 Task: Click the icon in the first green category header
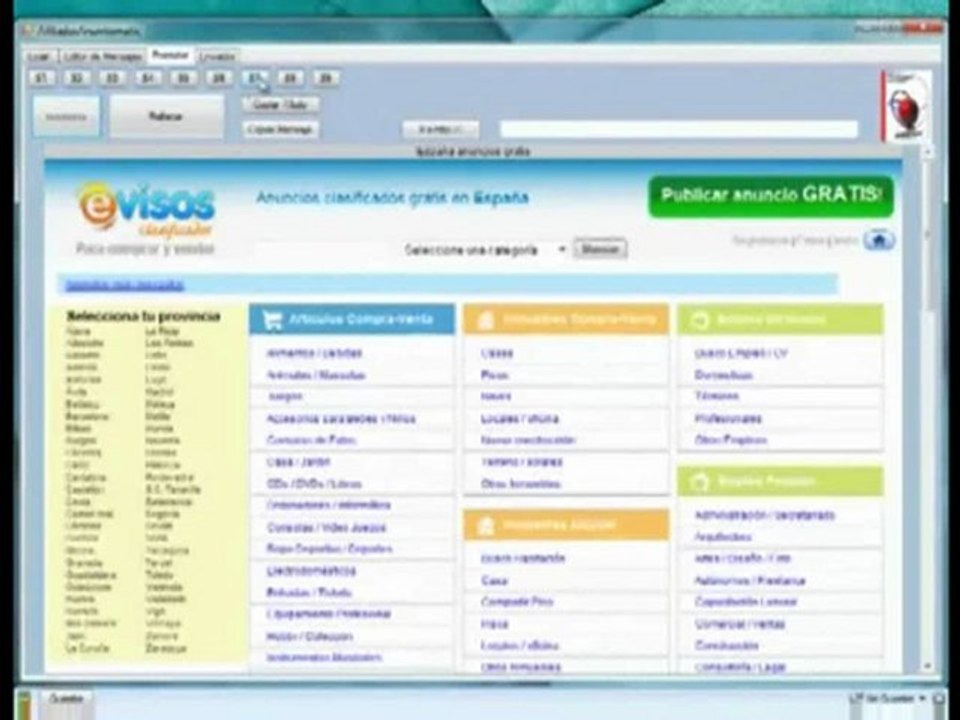pos(699,320)
